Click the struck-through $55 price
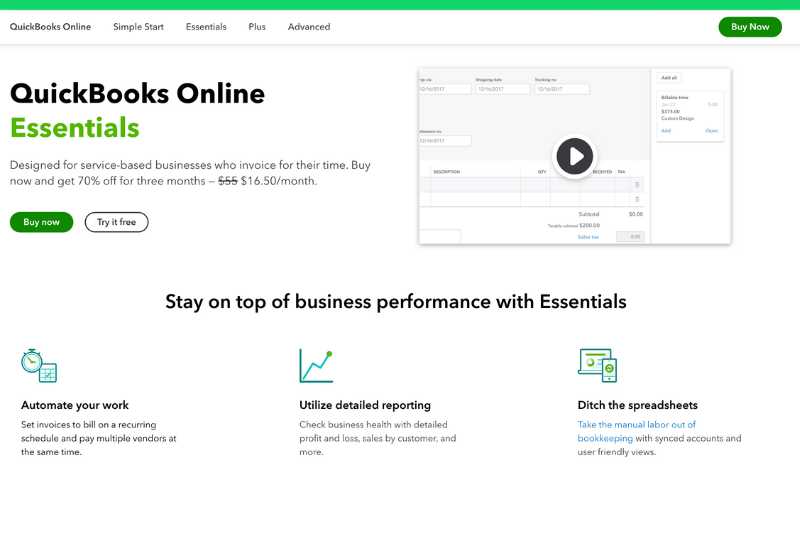The image size is (800, 533). tap(228, 181)
